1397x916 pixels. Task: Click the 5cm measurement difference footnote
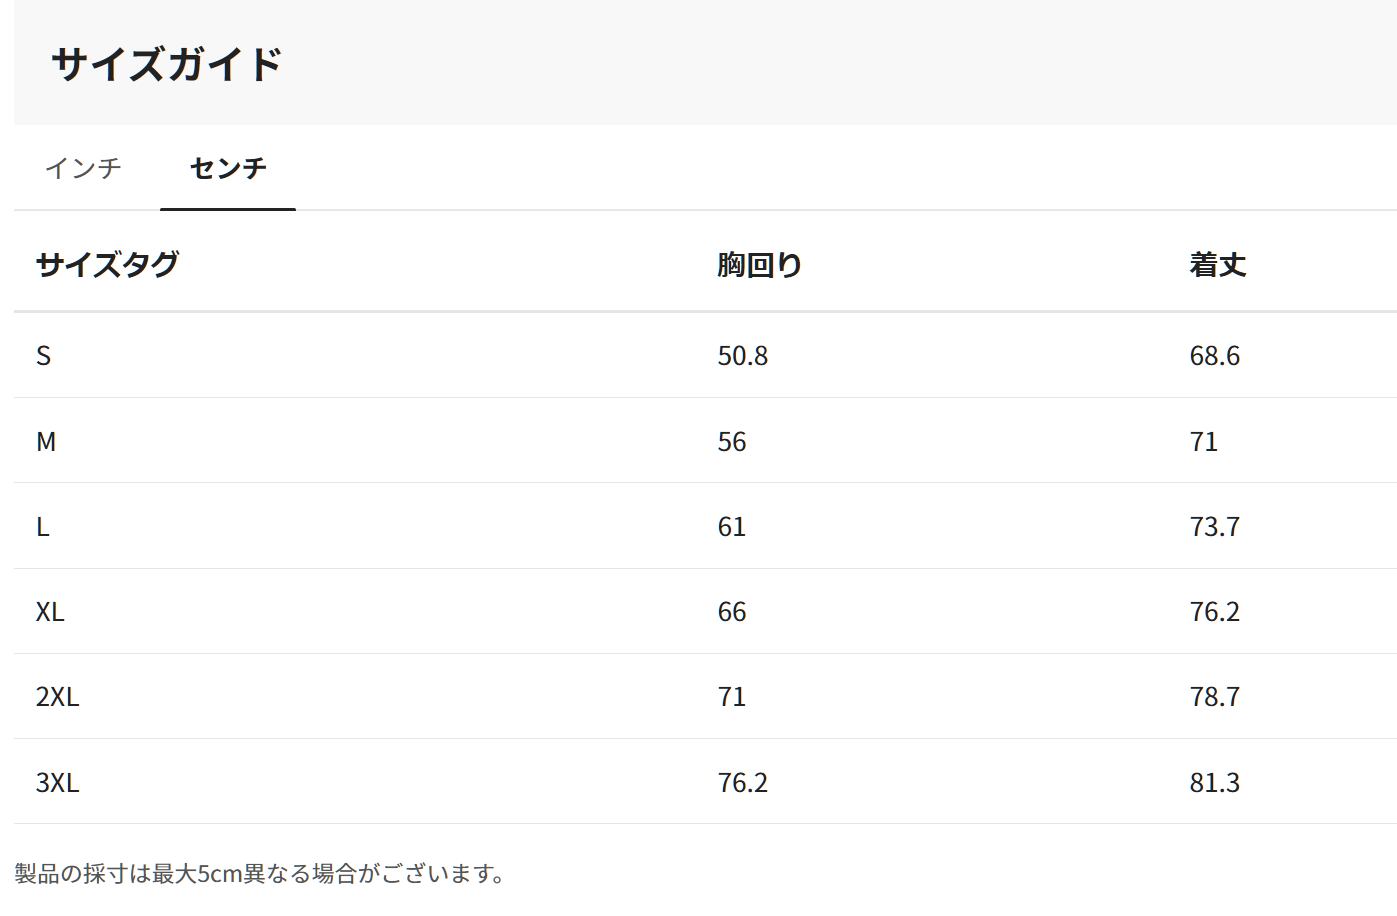[x=260, y=874]
